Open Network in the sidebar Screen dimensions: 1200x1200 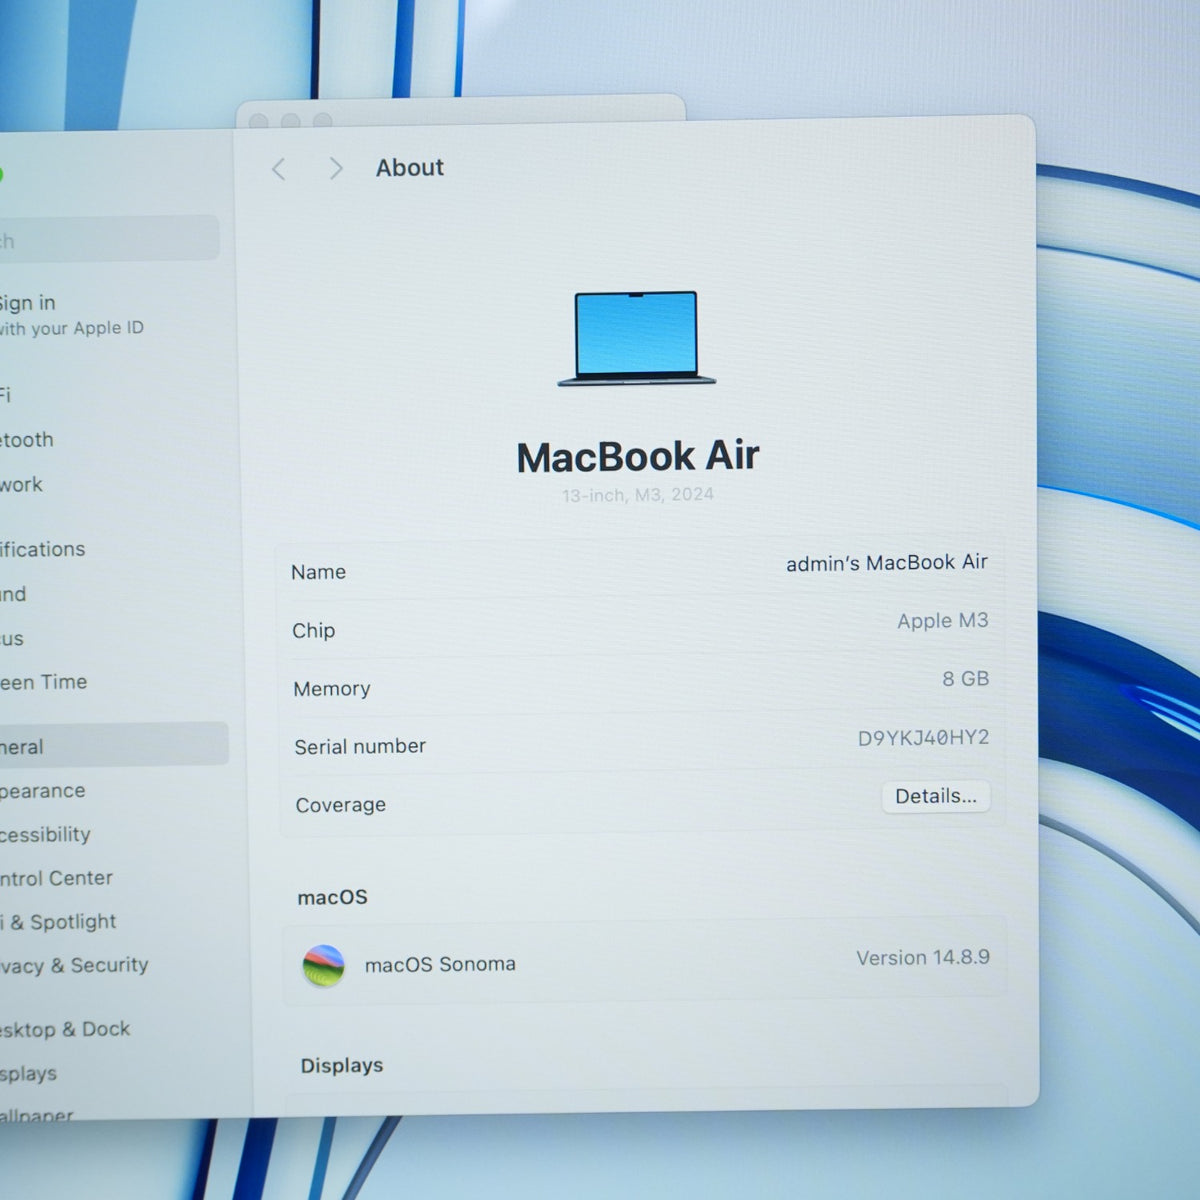click(x=21, y=485)
